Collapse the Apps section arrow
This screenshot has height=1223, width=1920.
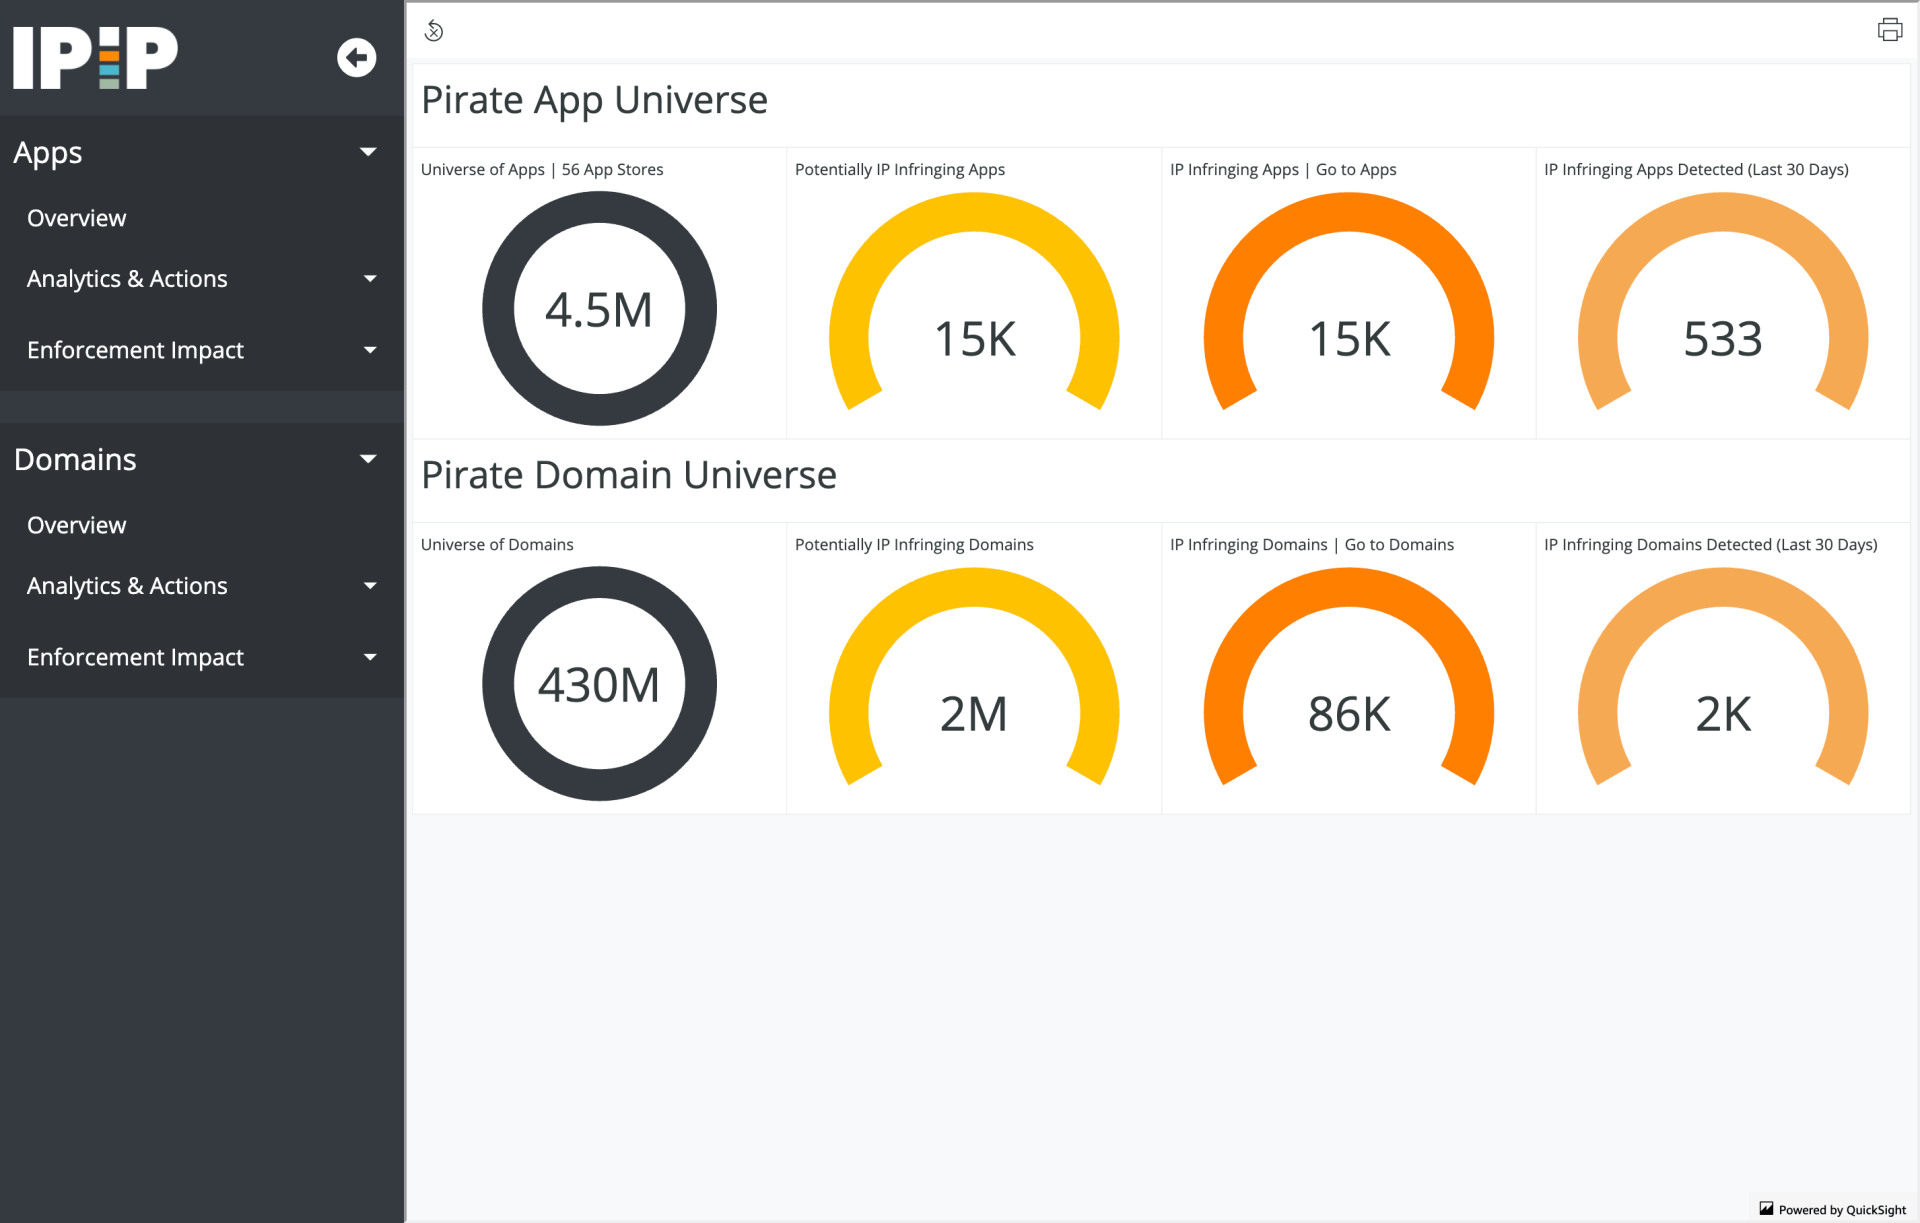tap(368, 152)
